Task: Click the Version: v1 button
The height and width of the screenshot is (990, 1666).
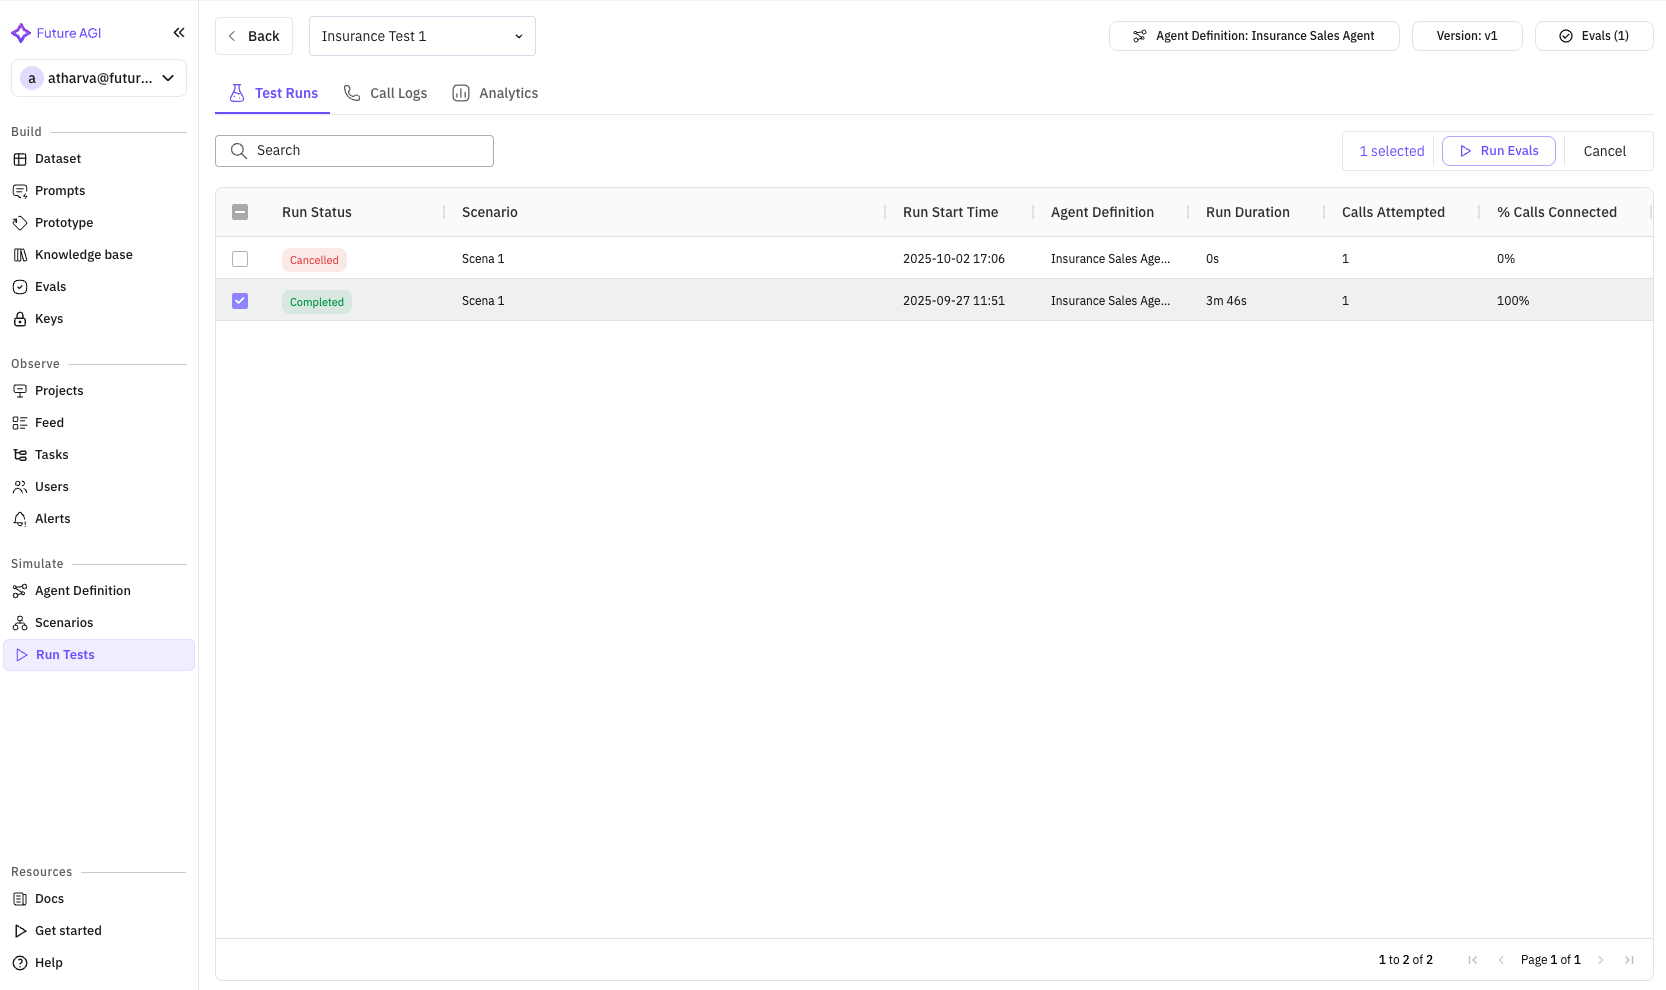Action: 1467,36
